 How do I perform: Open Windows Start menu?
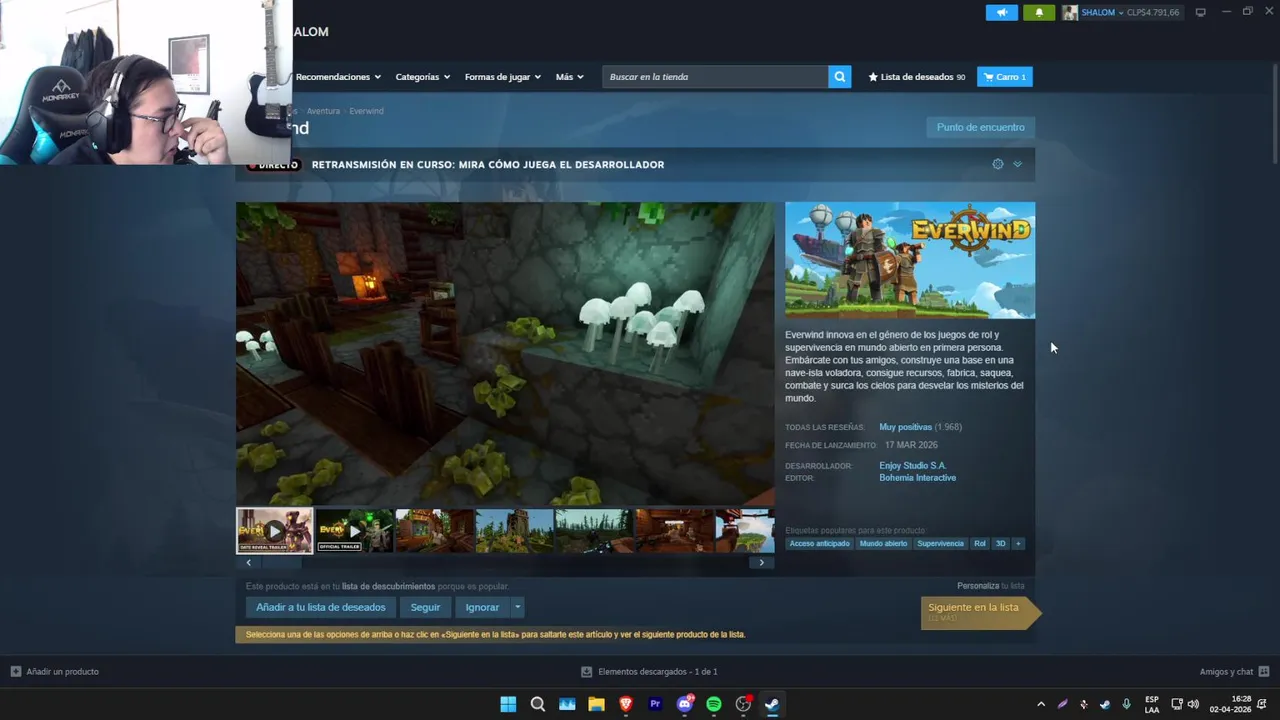tap(508, 704)
